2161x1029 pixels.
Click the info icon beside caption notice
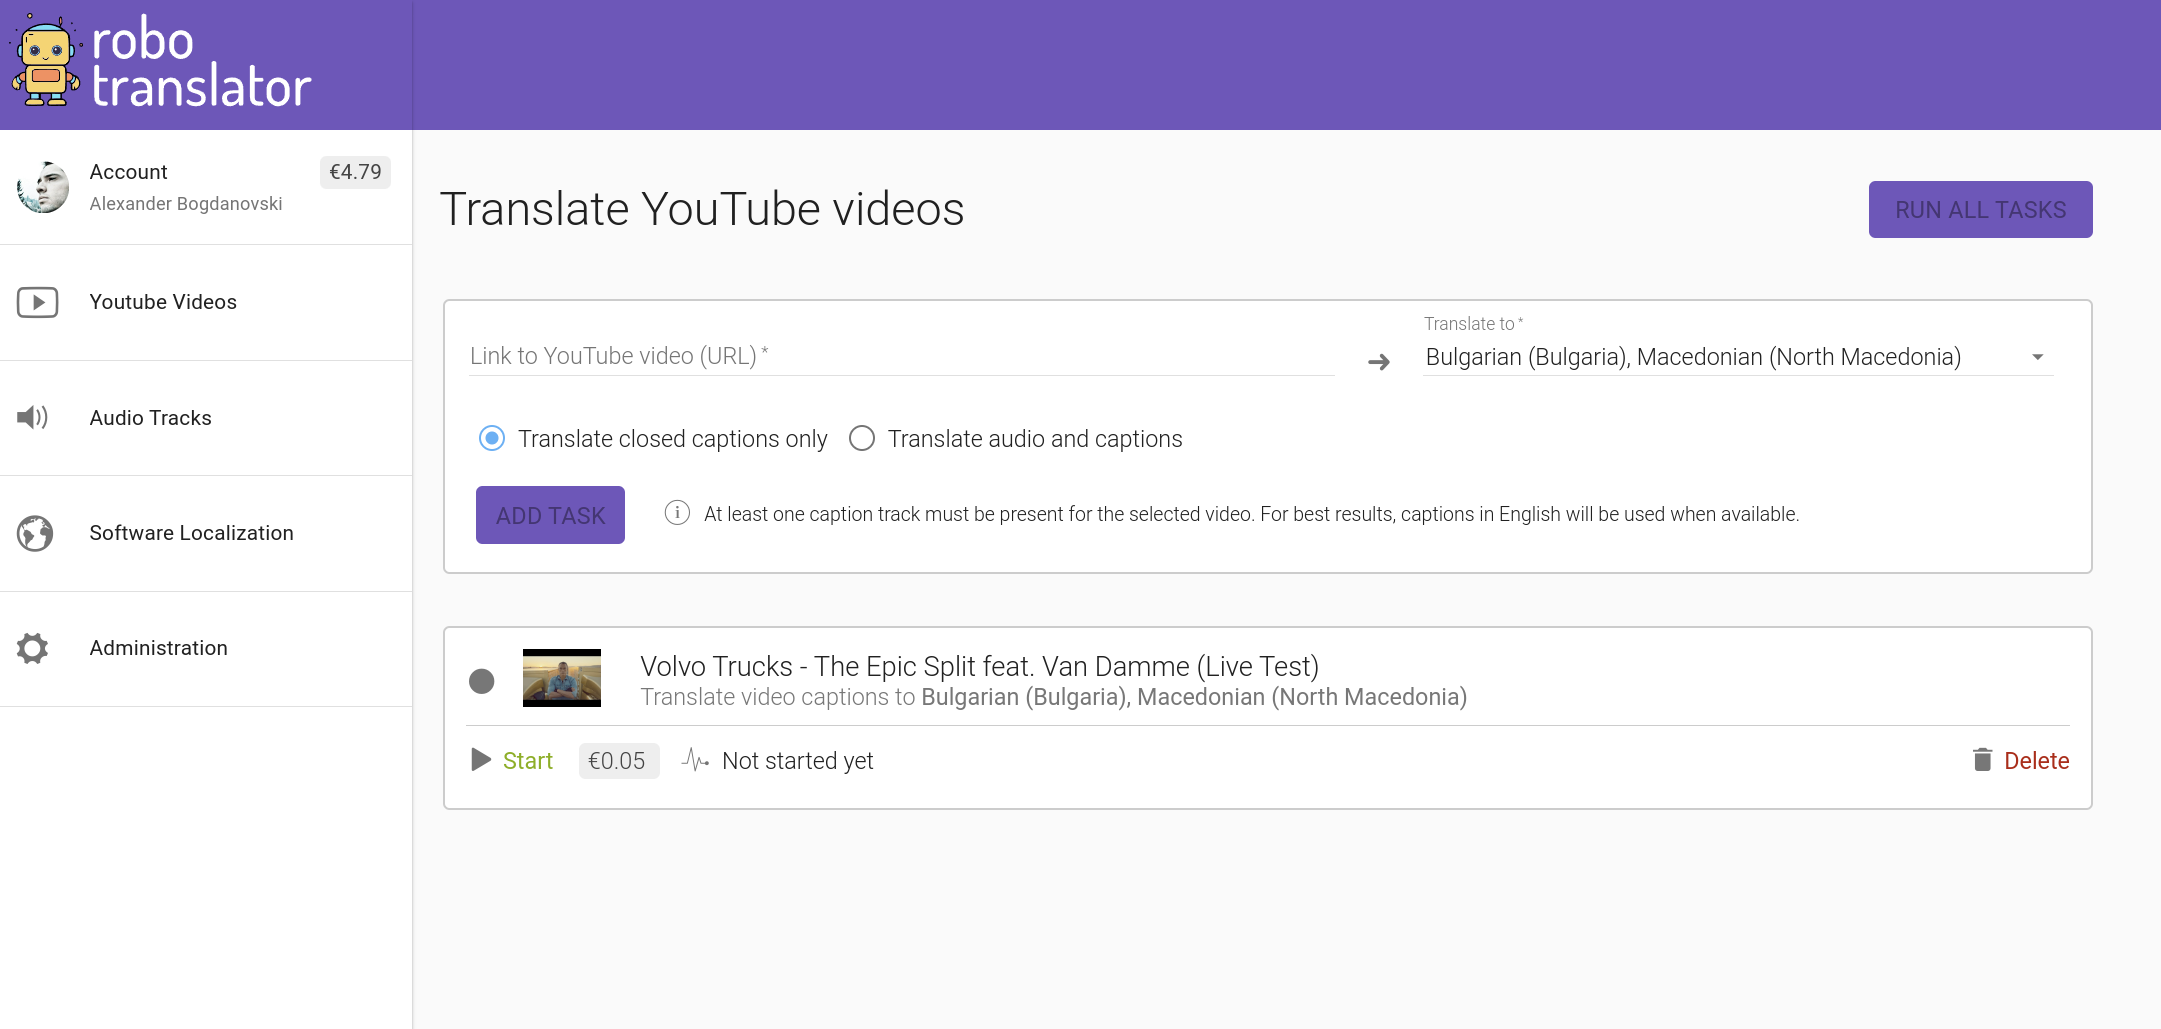point(677,513)
